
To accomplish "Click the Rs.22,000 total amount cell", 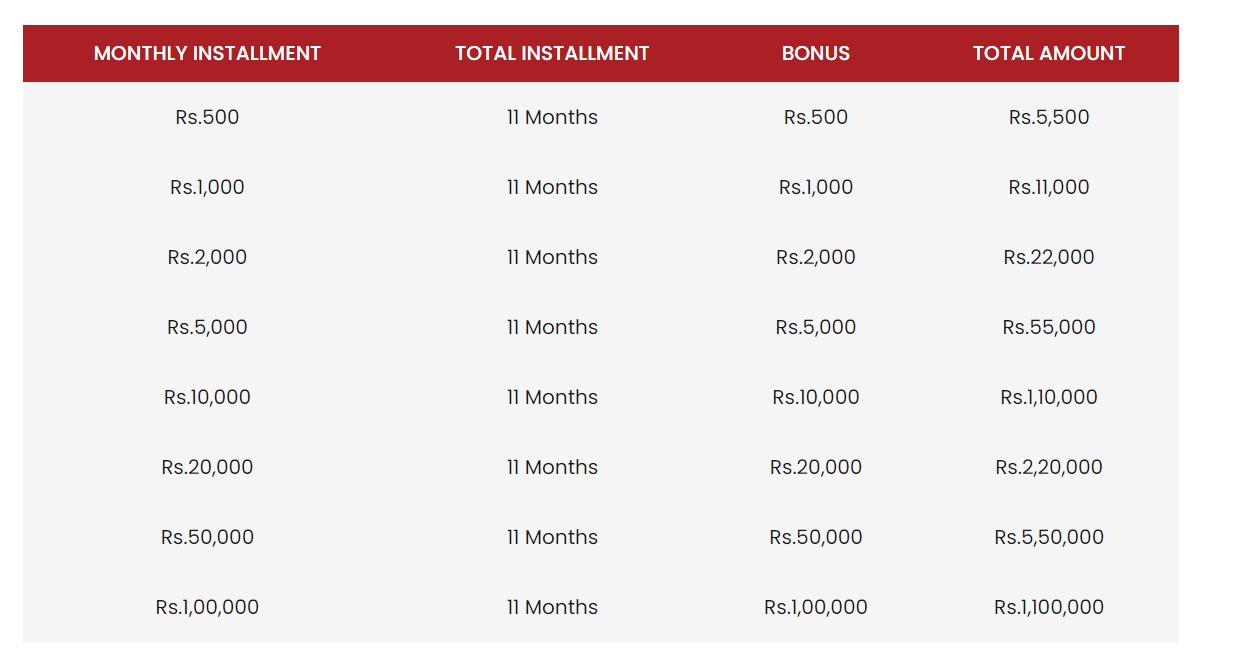I will (x=1049, y=257).
